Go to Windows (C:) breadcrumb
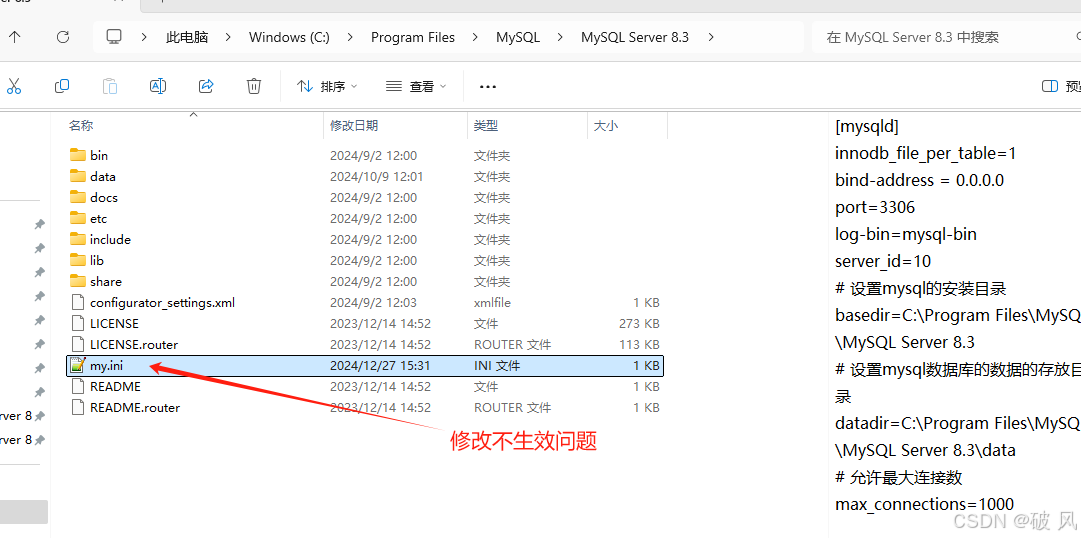Screen dimensions: 1081x538 [x=290, y=37]
